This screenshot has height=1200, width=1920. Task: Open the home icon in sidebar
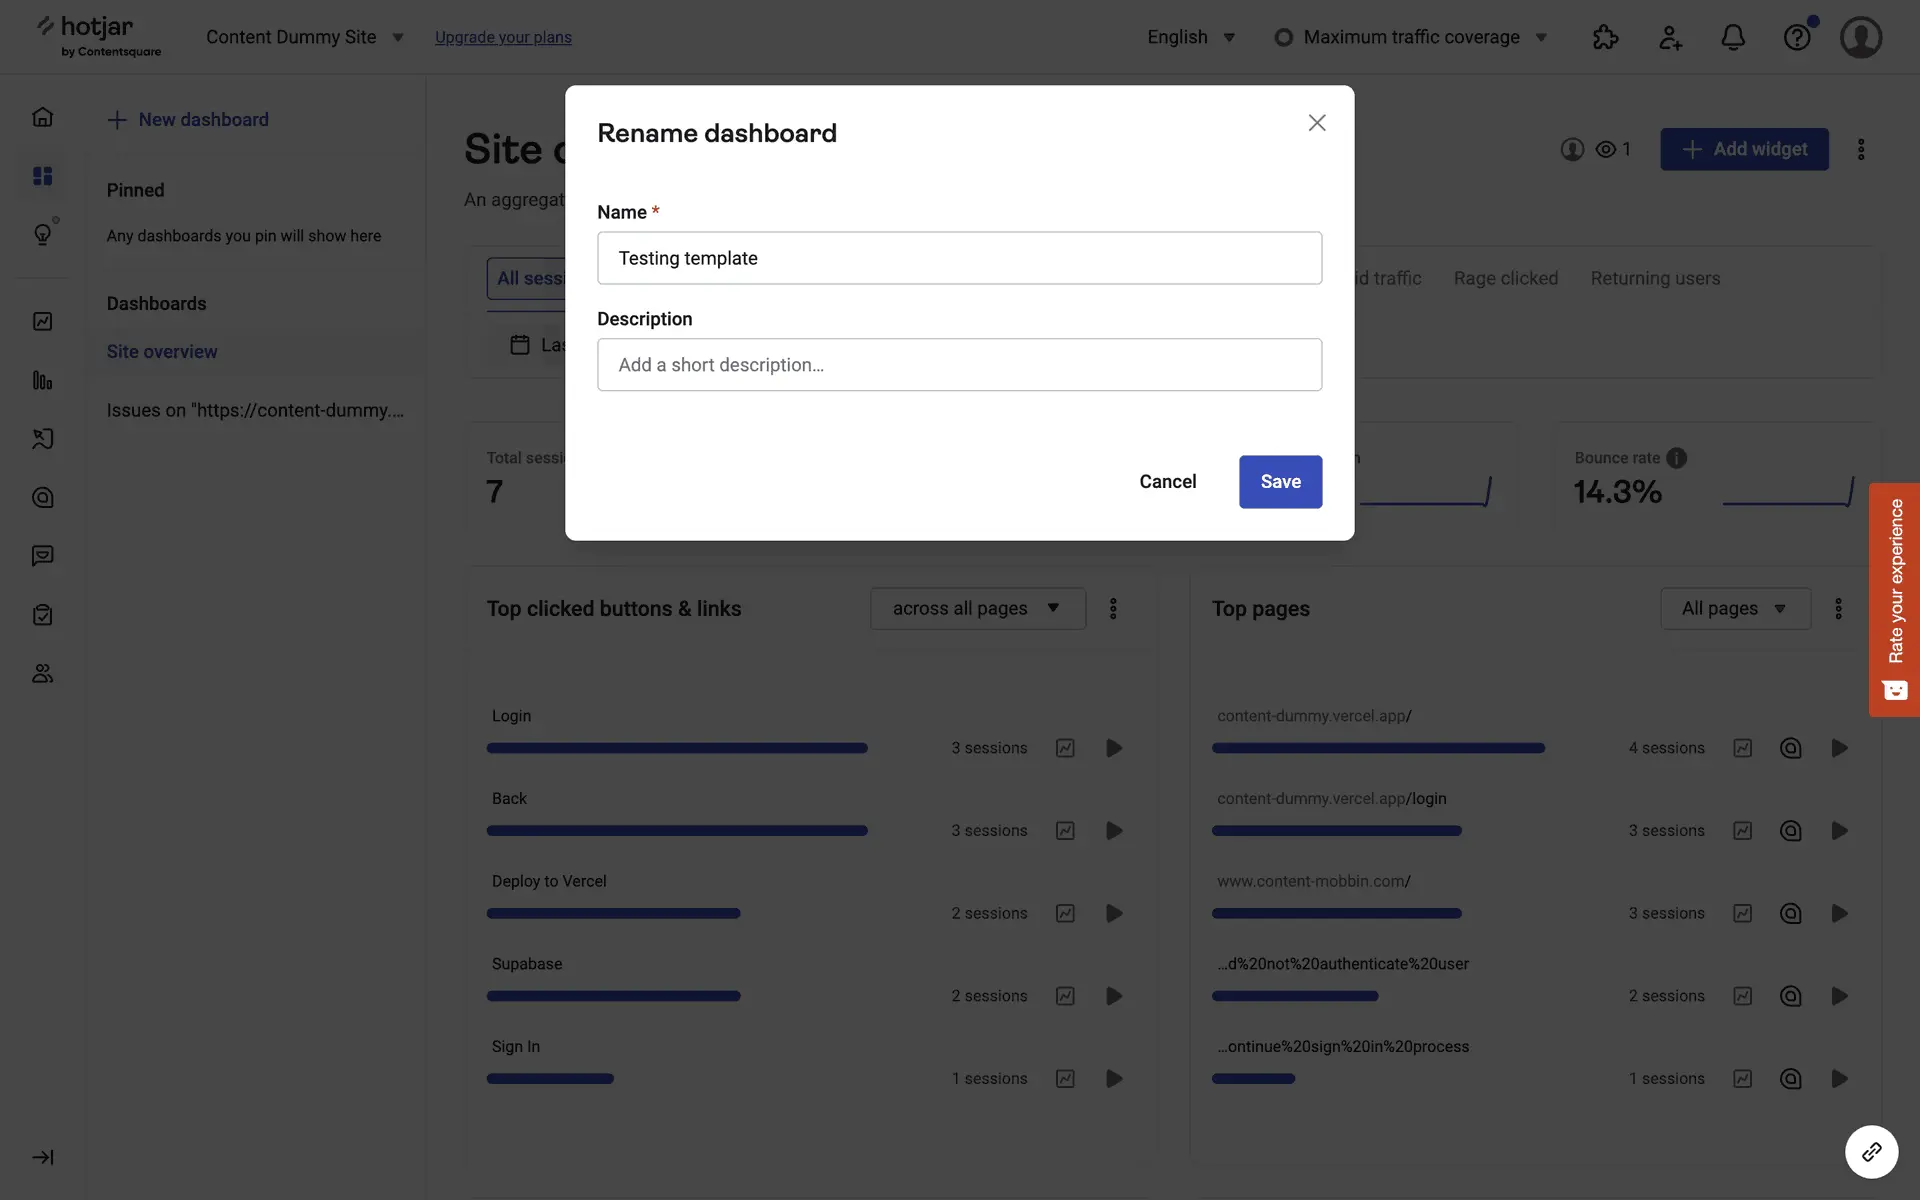[x=42, y=117]
